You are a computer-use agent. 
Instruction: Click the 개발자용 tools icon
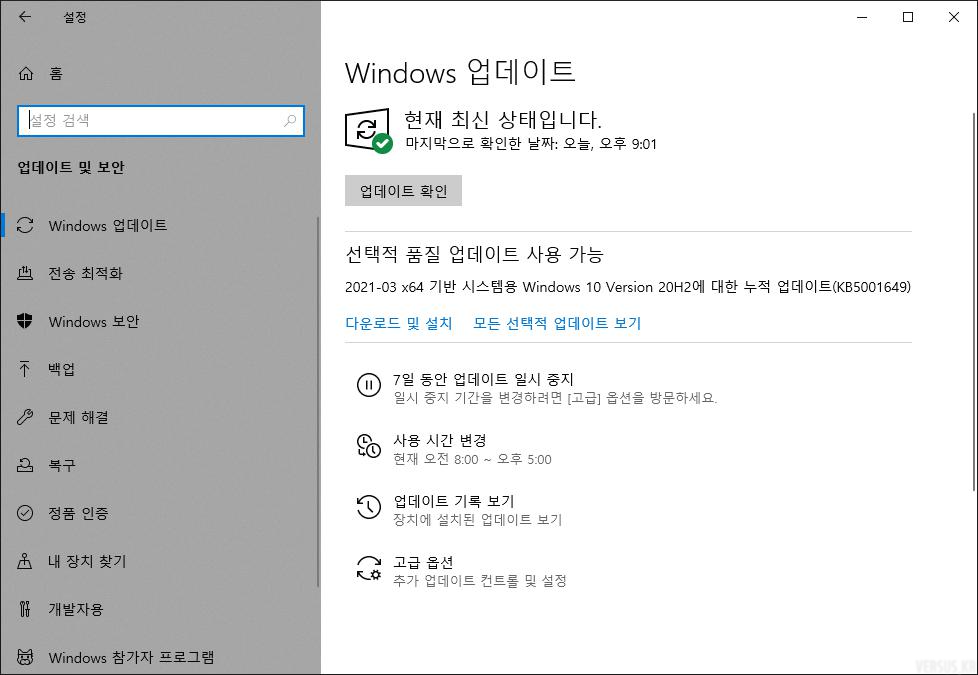point(25,609)
